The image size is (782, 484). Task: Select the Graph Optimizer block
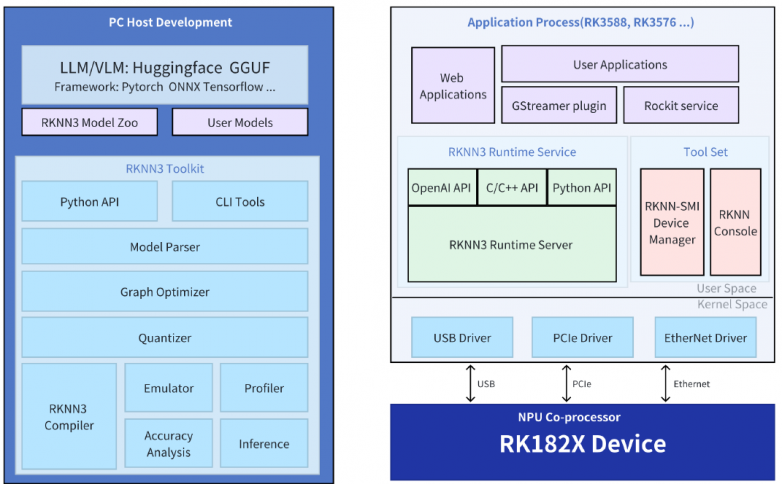[x=165, y=292]
